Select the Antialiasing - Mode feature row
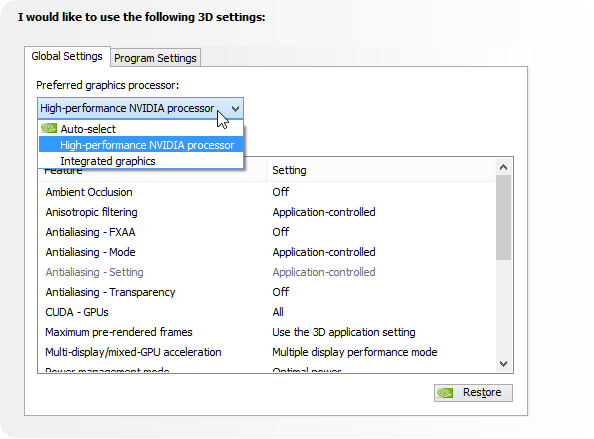 [x=266, y=252]
